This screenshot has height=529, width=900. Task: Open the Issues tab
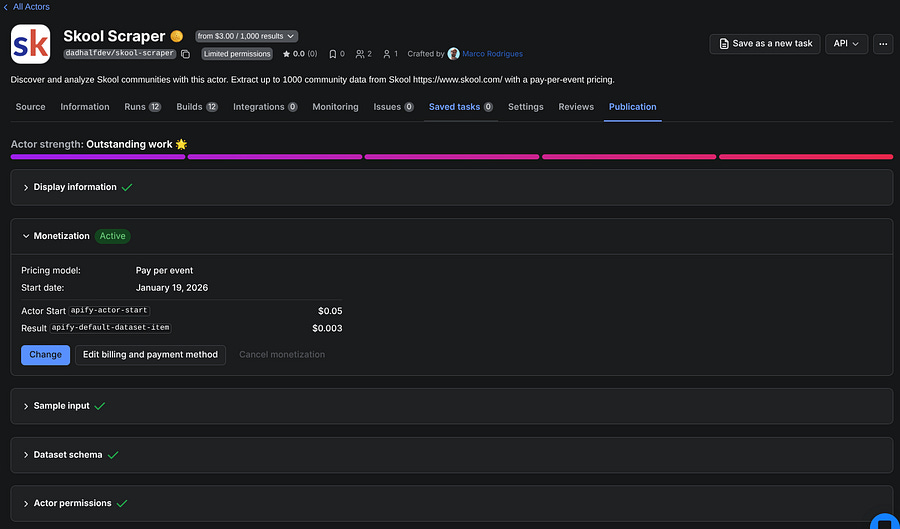(393, 107)
